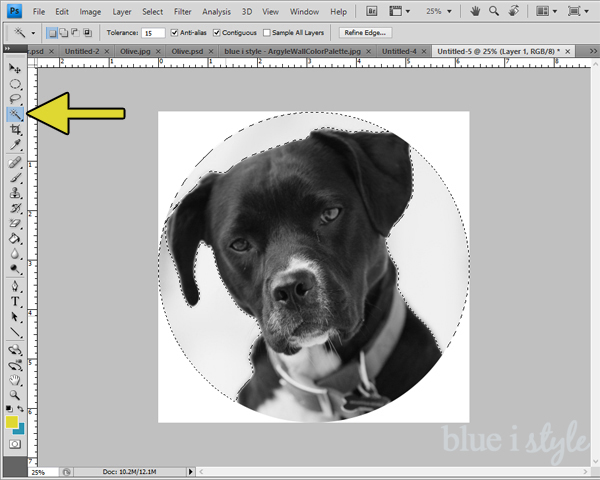Select the Eyedropper tool
This screenshot has width=600, height=480.
coord(15,145)
